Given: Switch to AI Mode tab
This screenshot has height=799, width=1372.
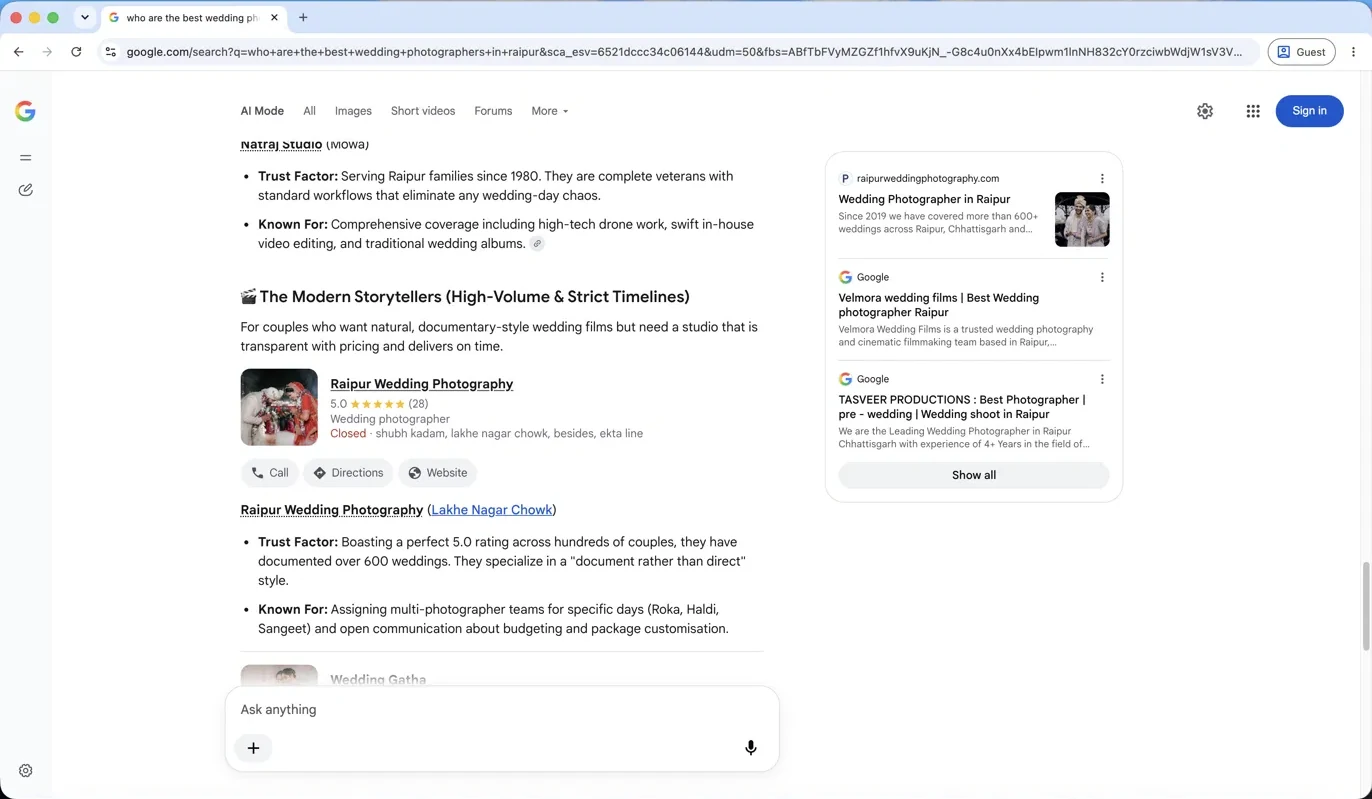Looking at the screenshot, I should pyautogui.click(x=262, y=111).
